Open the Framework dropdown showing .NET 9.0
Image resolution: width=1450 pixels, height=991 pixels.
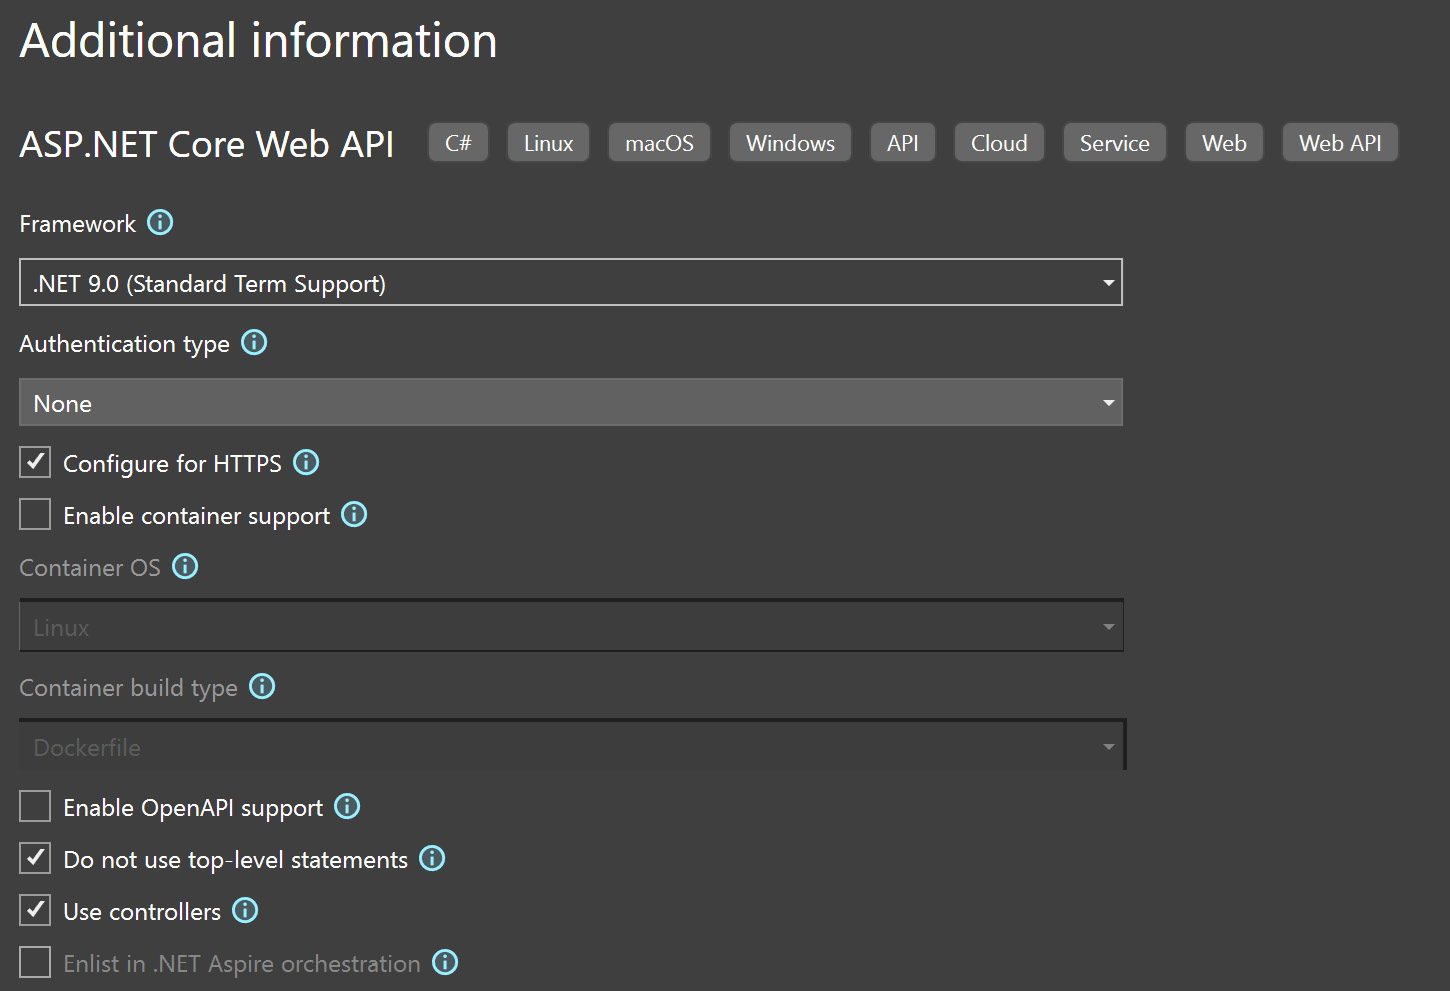point(571,282)
